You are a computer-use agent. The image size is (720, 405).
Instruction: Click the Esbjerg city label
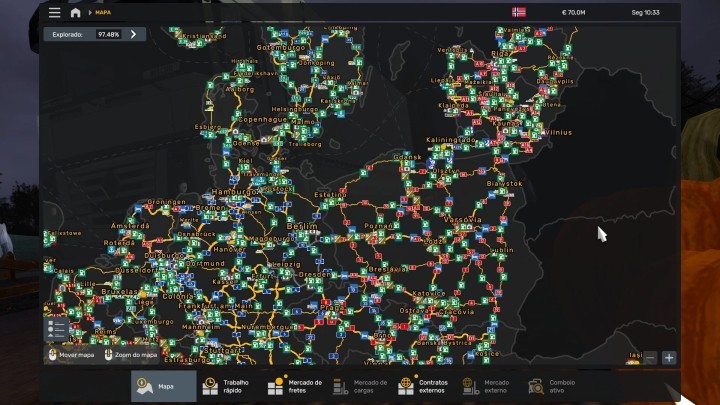(208, 127)
